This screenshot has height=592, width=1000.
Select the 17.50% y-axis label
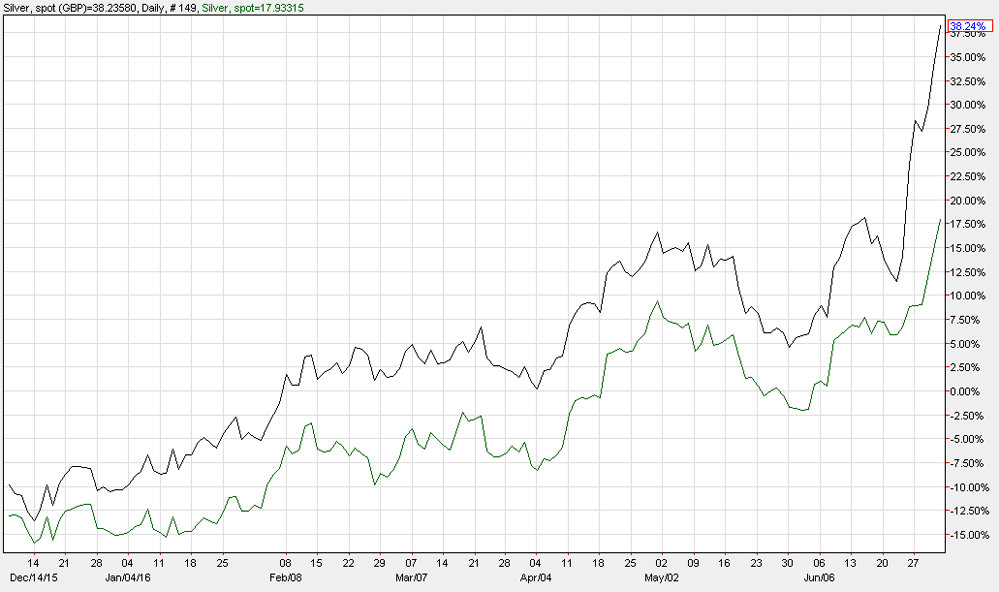point(967,225)
